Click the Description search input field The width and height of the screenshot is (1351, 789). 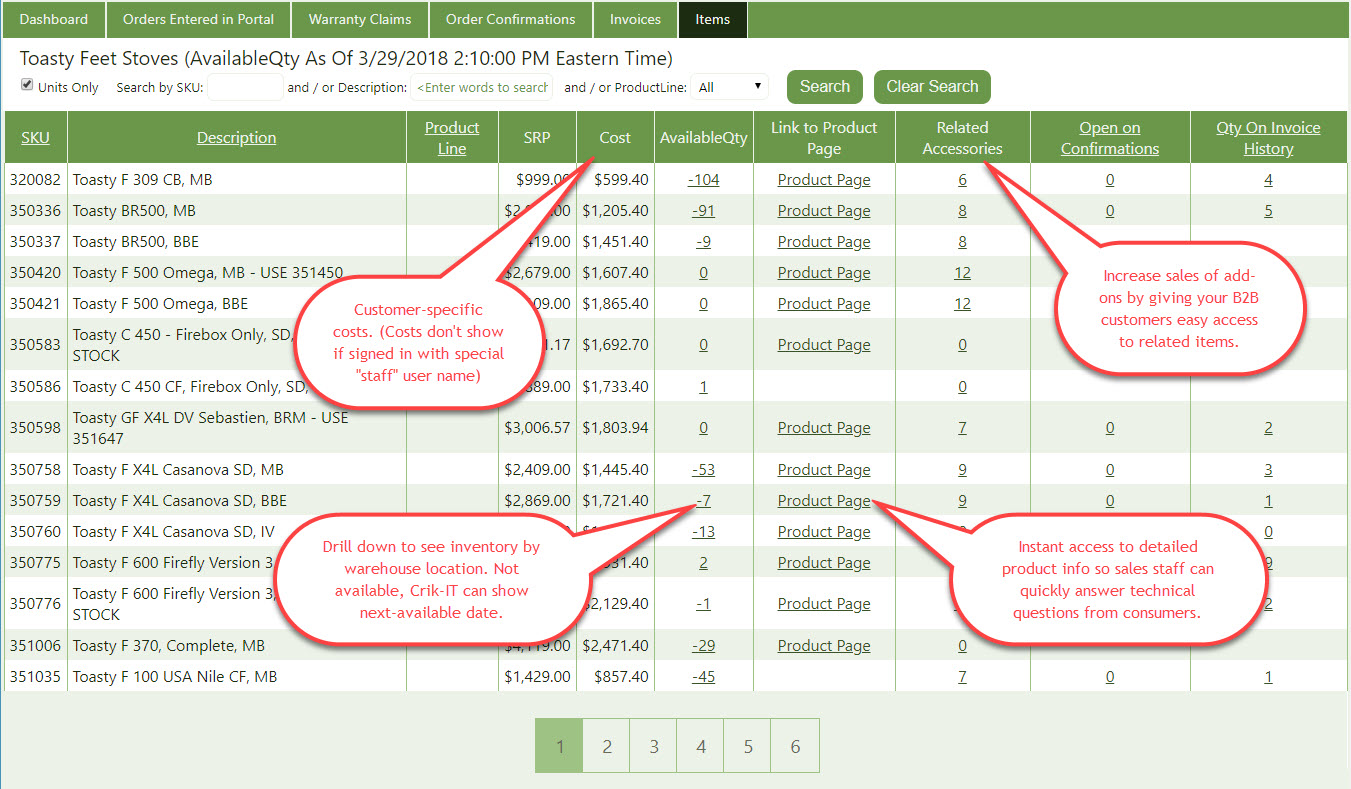[481, 87]
